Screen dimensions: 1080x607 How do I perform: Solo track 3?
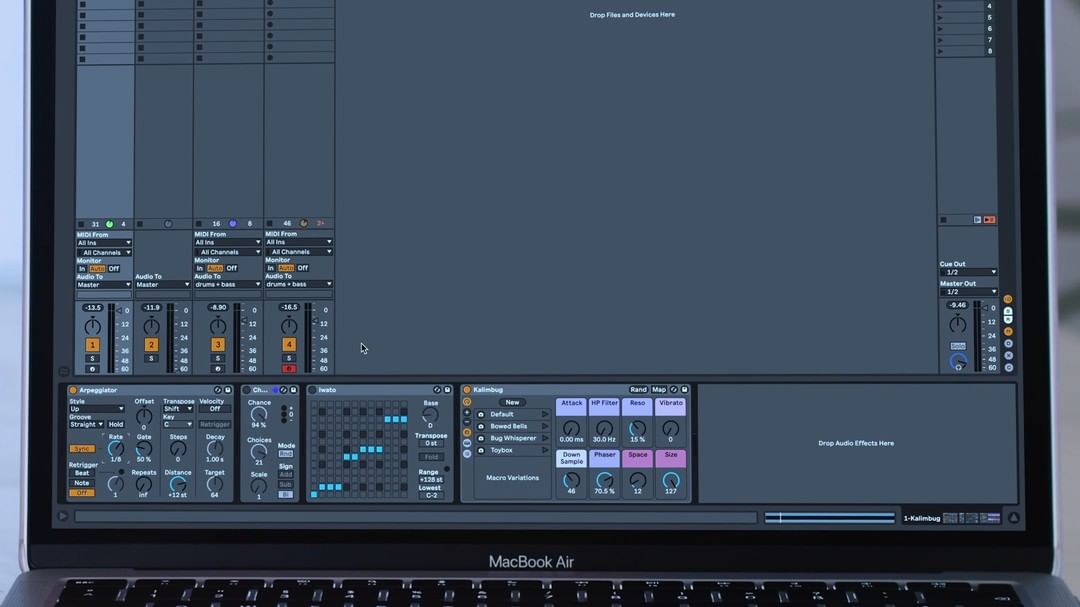click(218, 358)
